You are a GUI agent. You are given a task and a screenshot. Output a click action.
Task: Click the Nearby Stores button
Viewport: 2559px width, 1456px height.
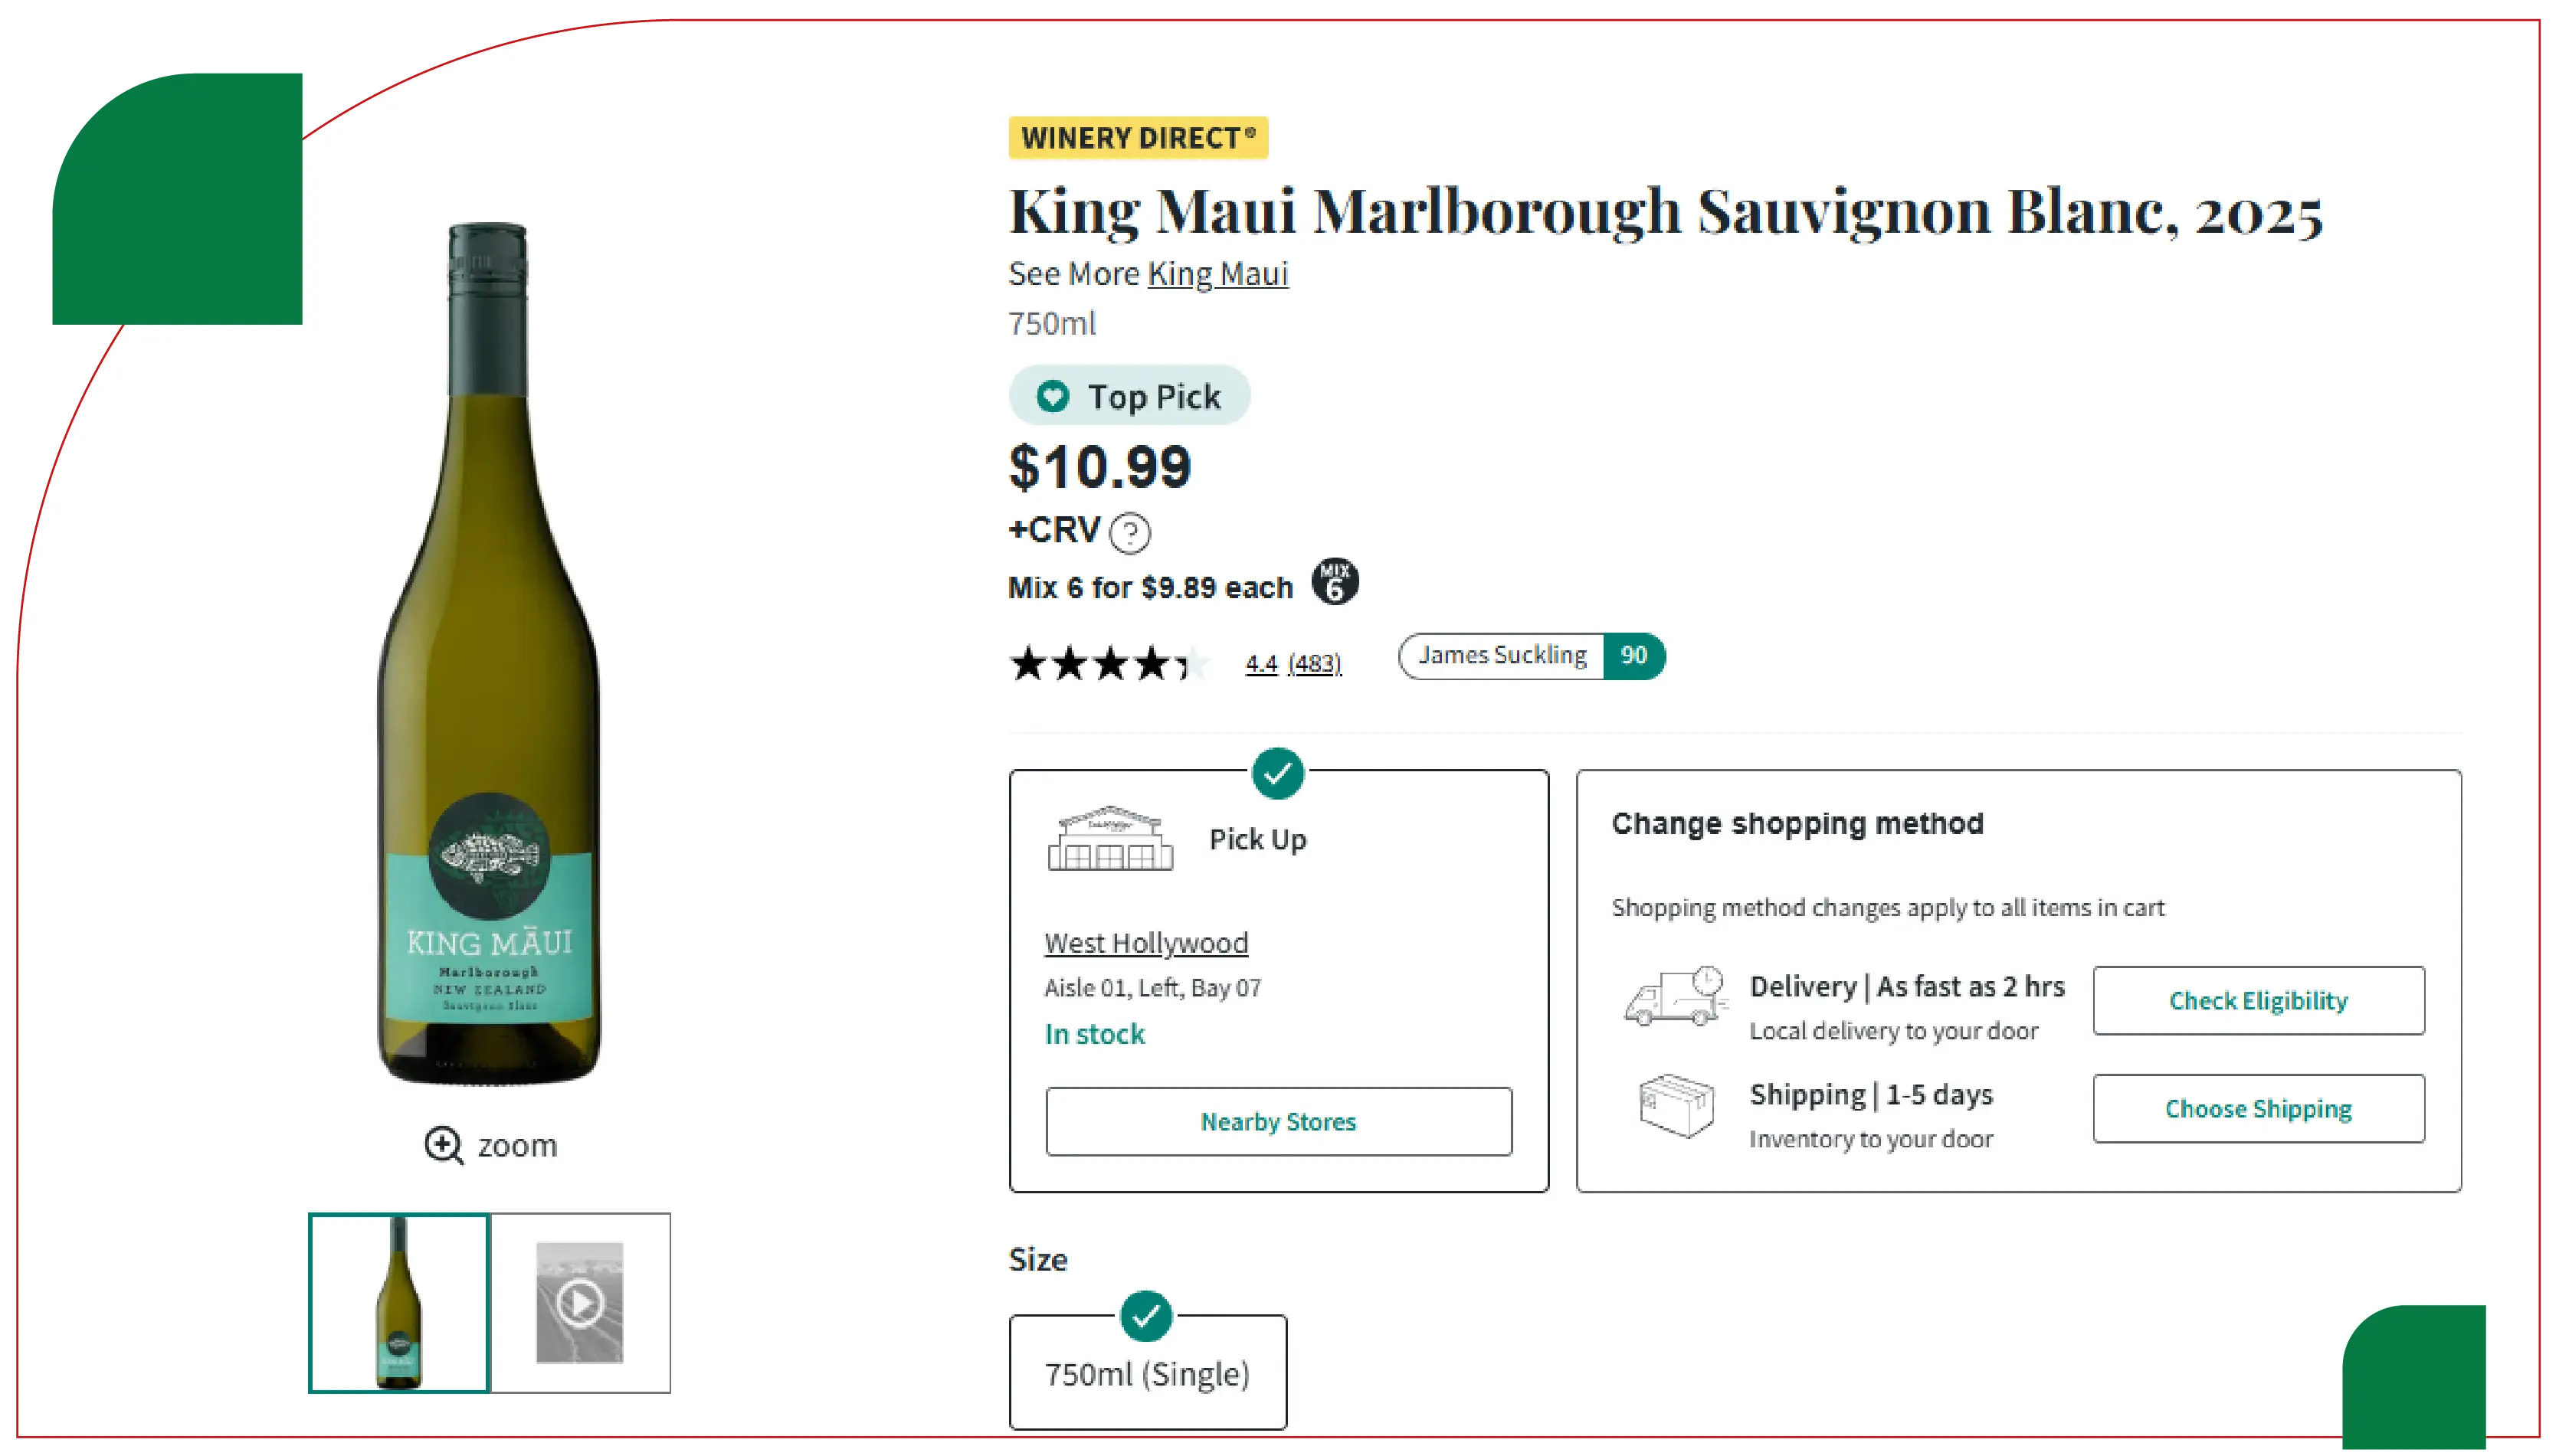coord(1278,1122)
